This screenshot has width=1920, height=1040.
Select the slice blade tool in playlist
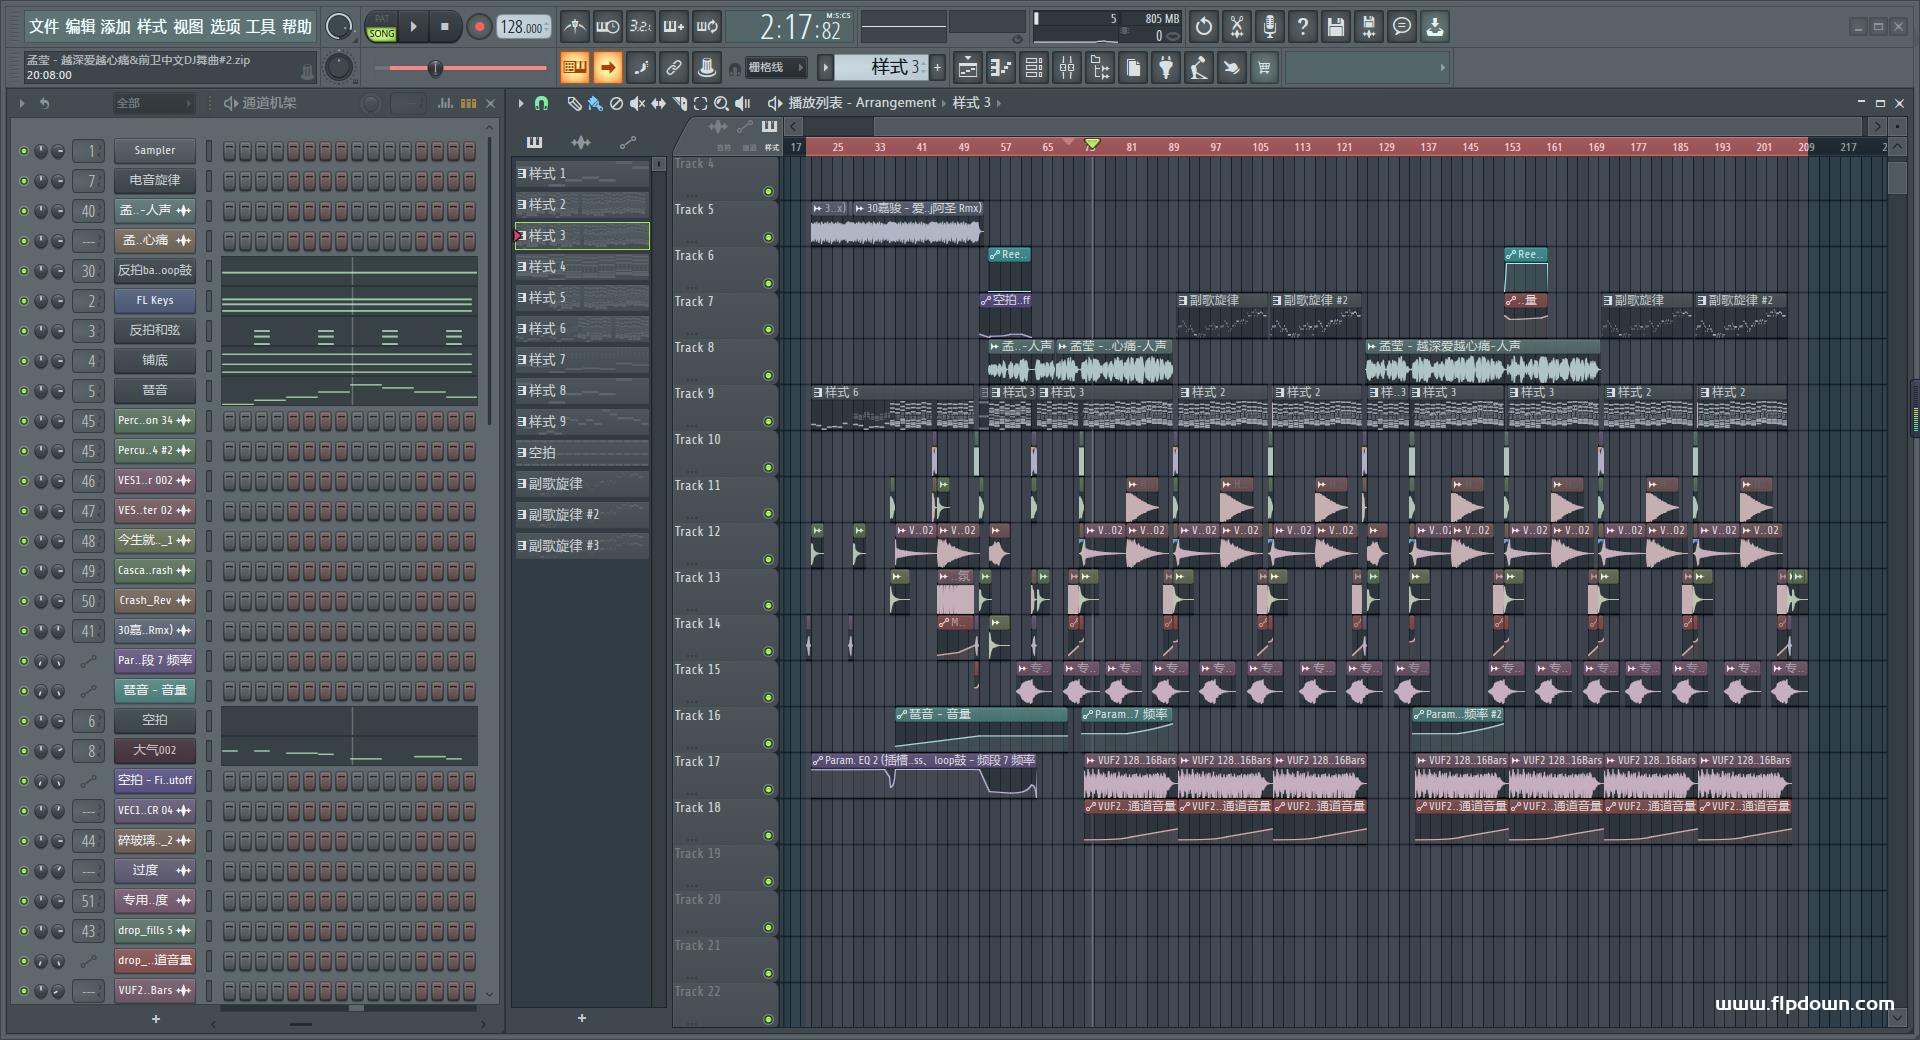point(680,103)
